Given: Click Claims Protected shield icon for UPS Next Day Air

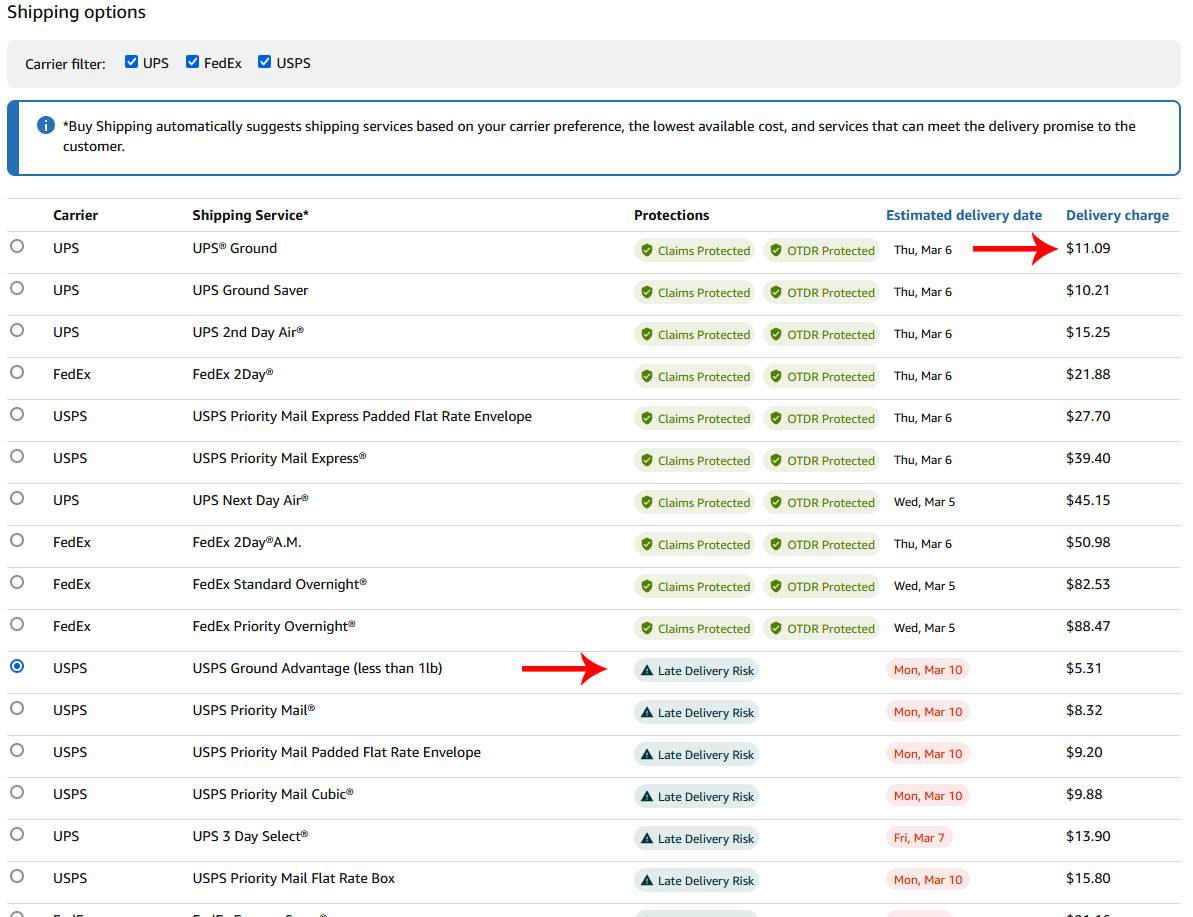Looking at the screenshot, I should point(647,502).
